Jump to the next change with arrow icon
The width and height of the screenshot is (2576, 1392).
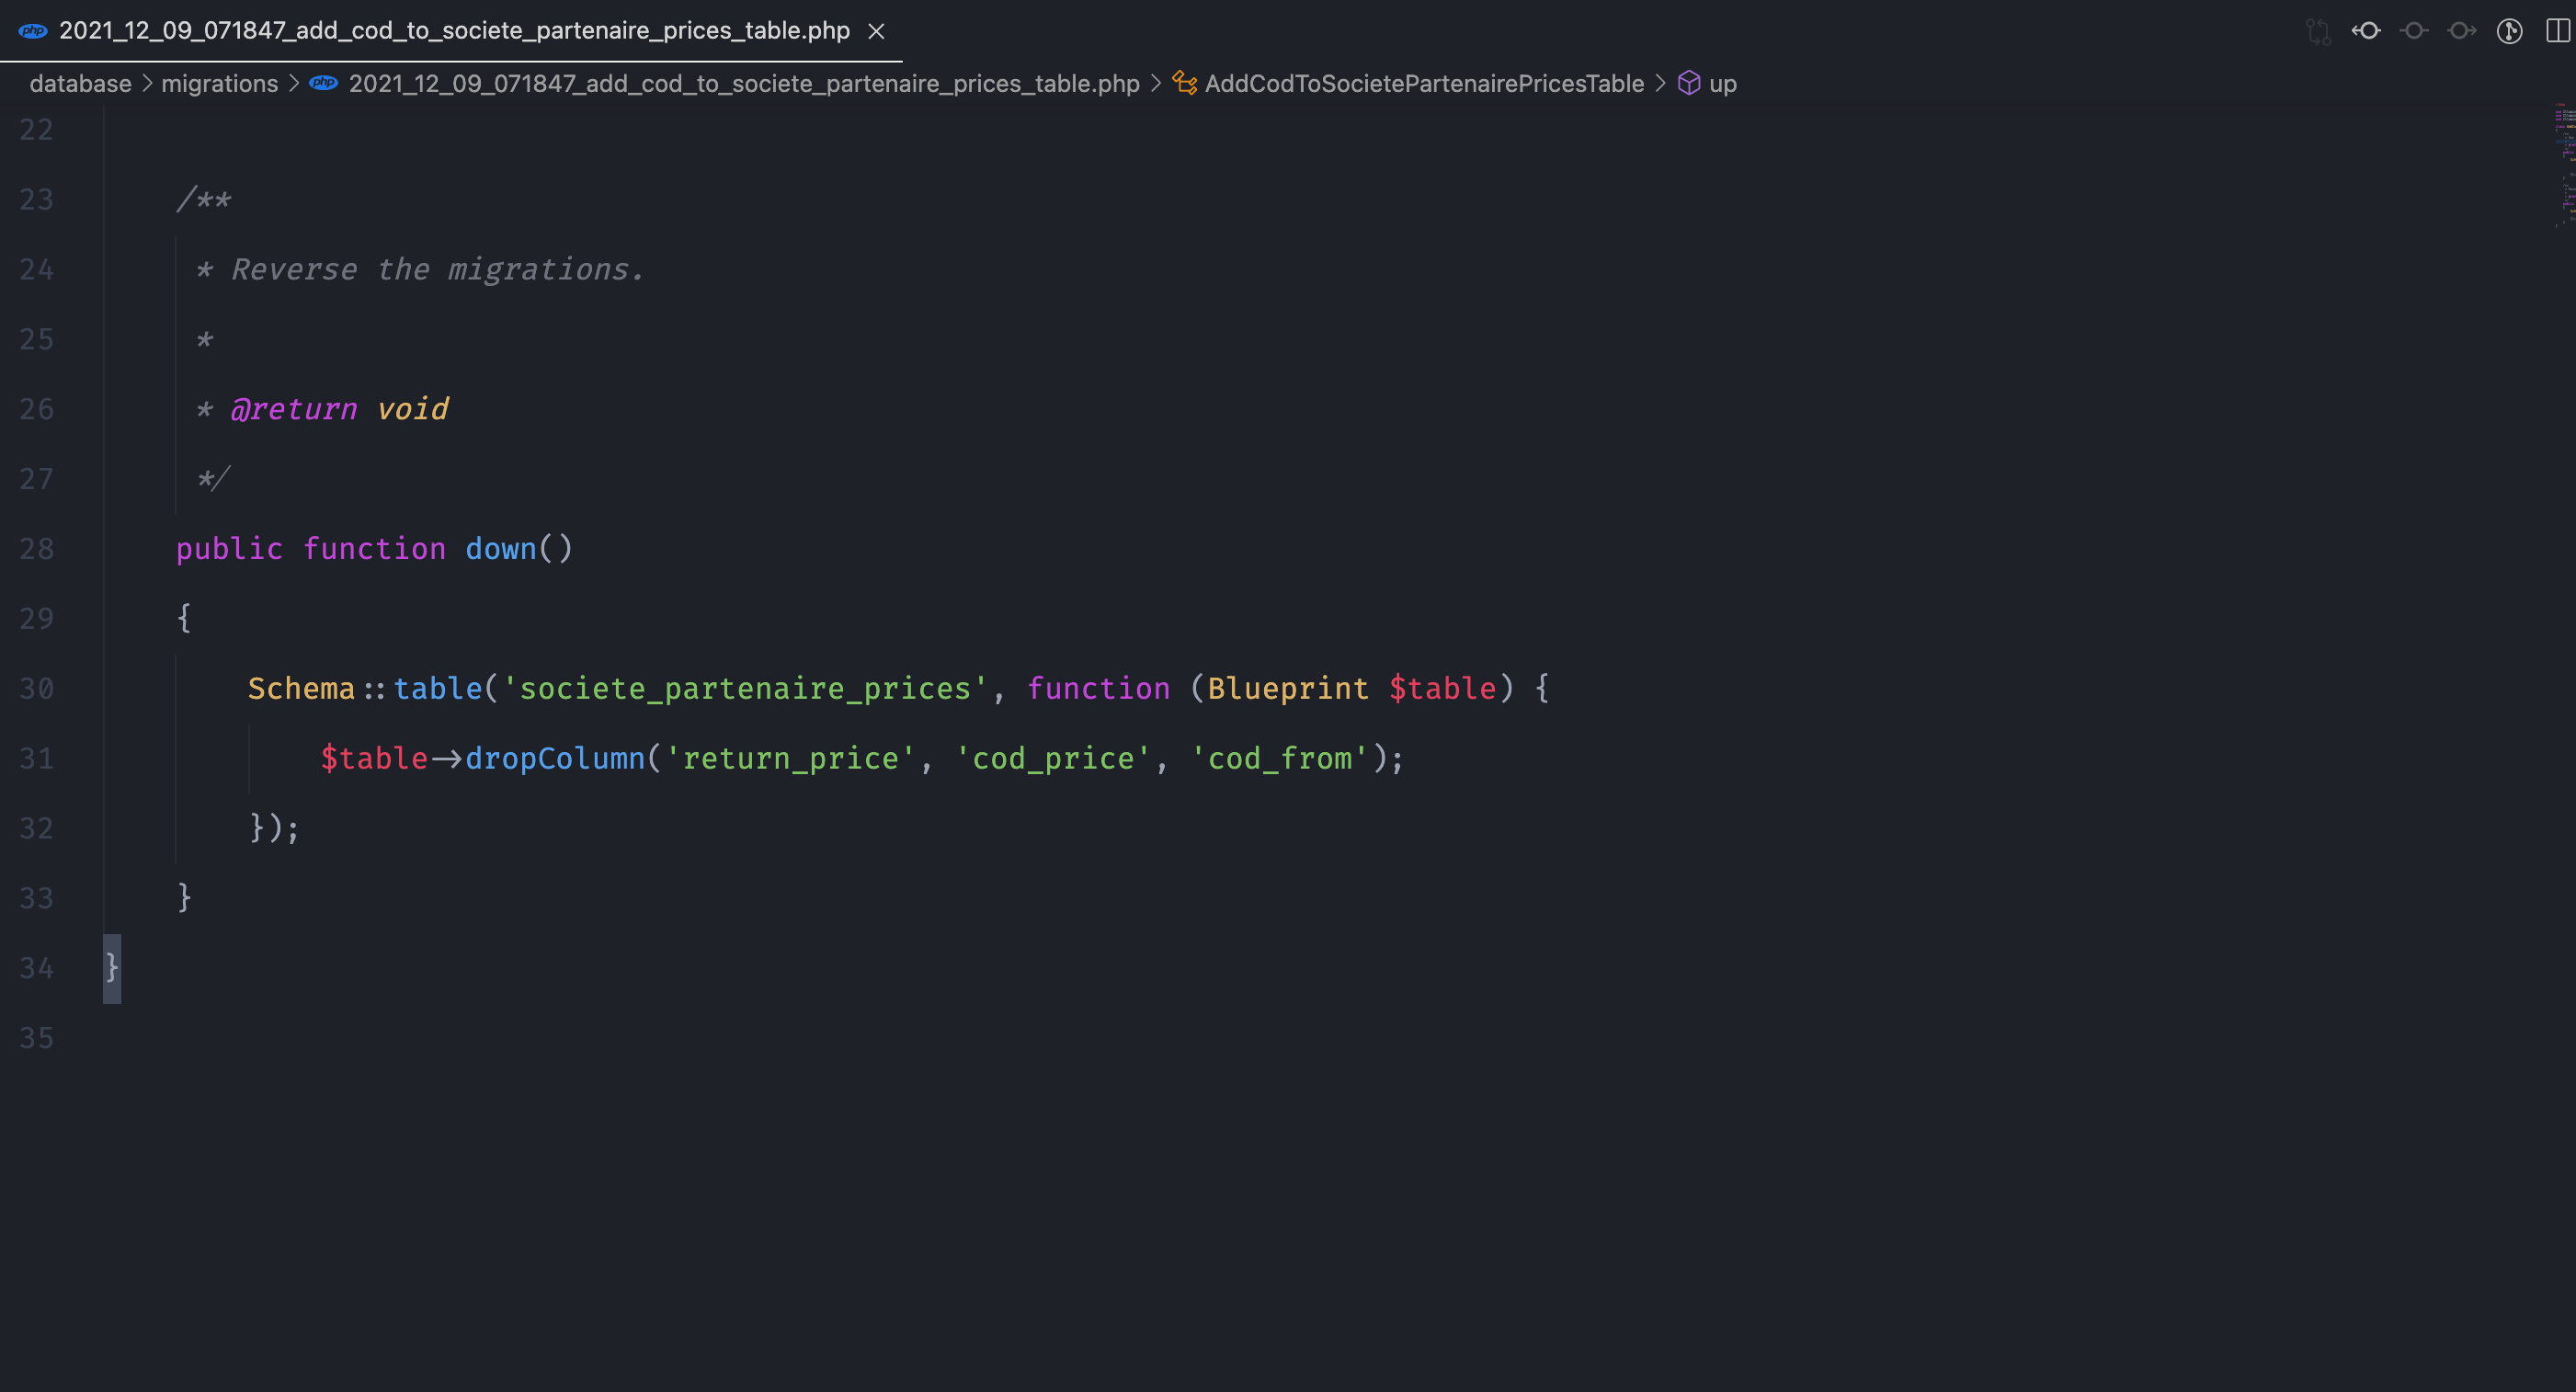click(2461, 31)
